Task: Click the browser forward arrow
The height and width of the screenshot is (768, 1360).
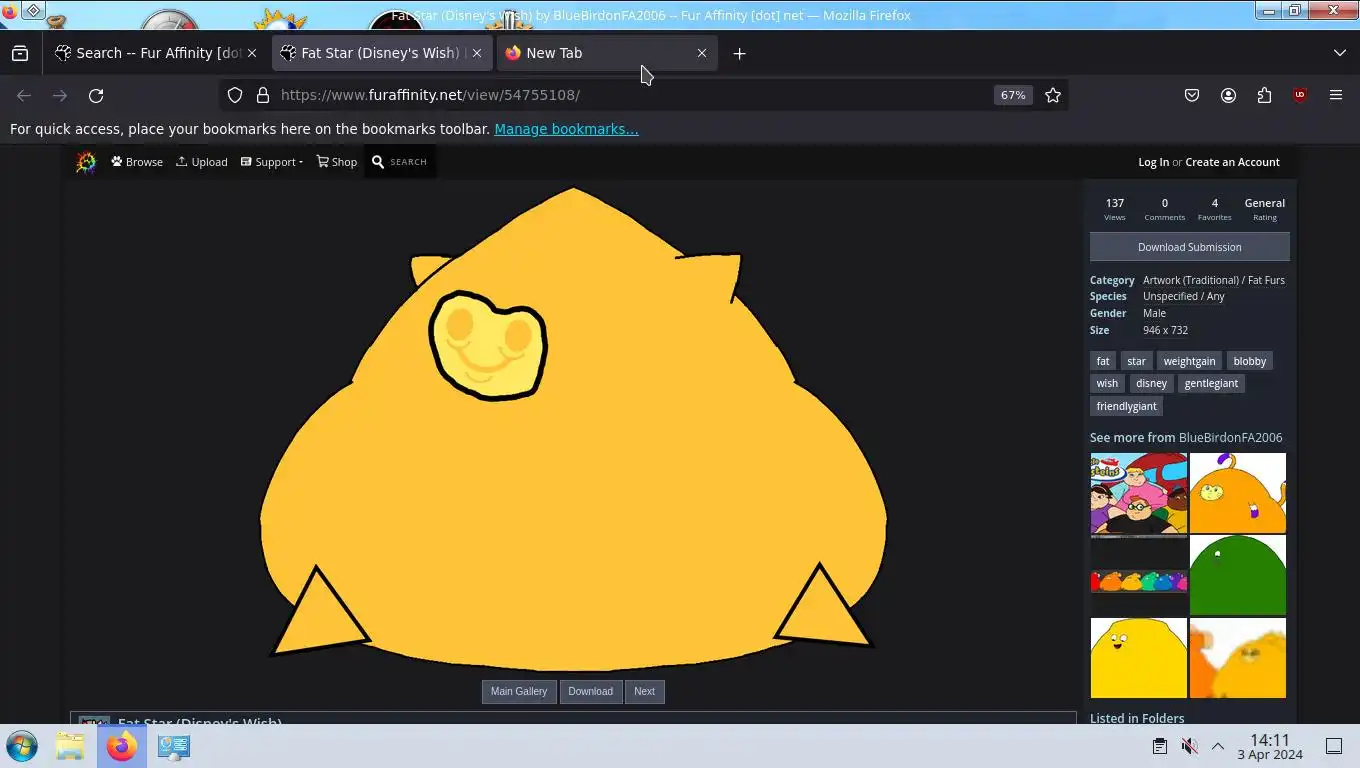Action: click(60, 95)
